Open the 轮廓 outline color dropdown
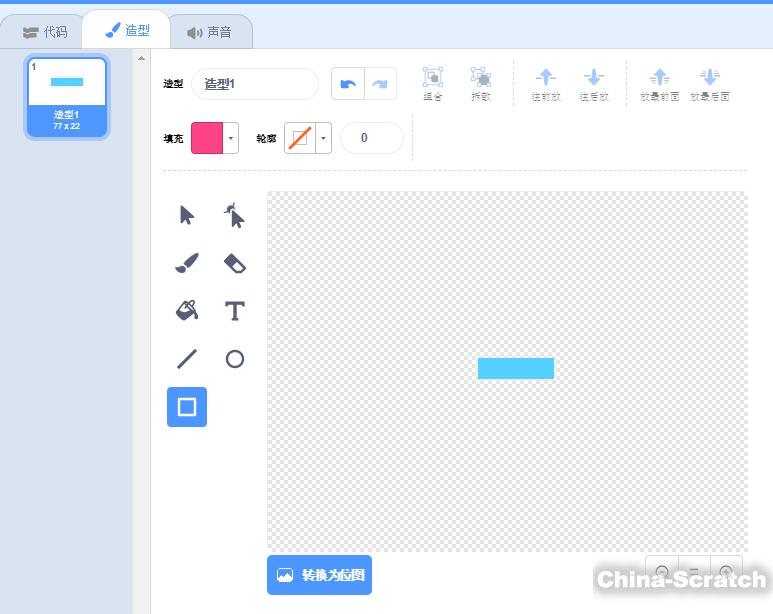 (x=324, y=138)
